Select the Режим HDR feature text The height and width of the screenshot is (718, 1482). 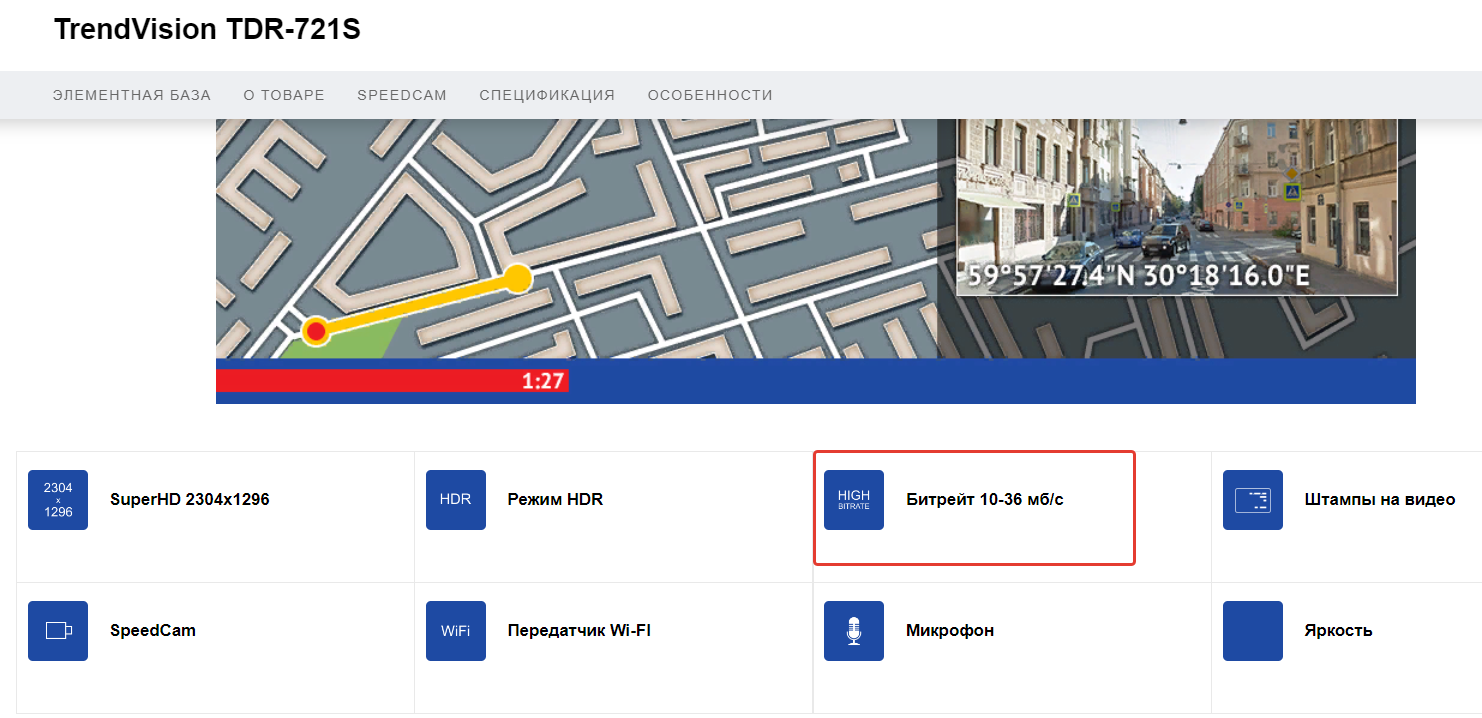555,500
